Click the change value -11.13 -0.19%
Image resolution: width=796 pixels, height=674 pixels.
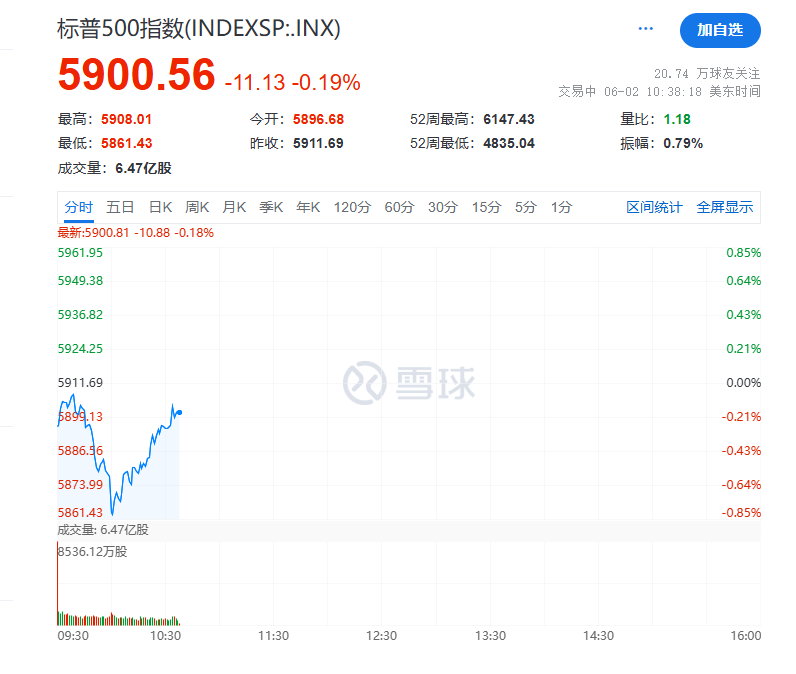coord(292,82)
